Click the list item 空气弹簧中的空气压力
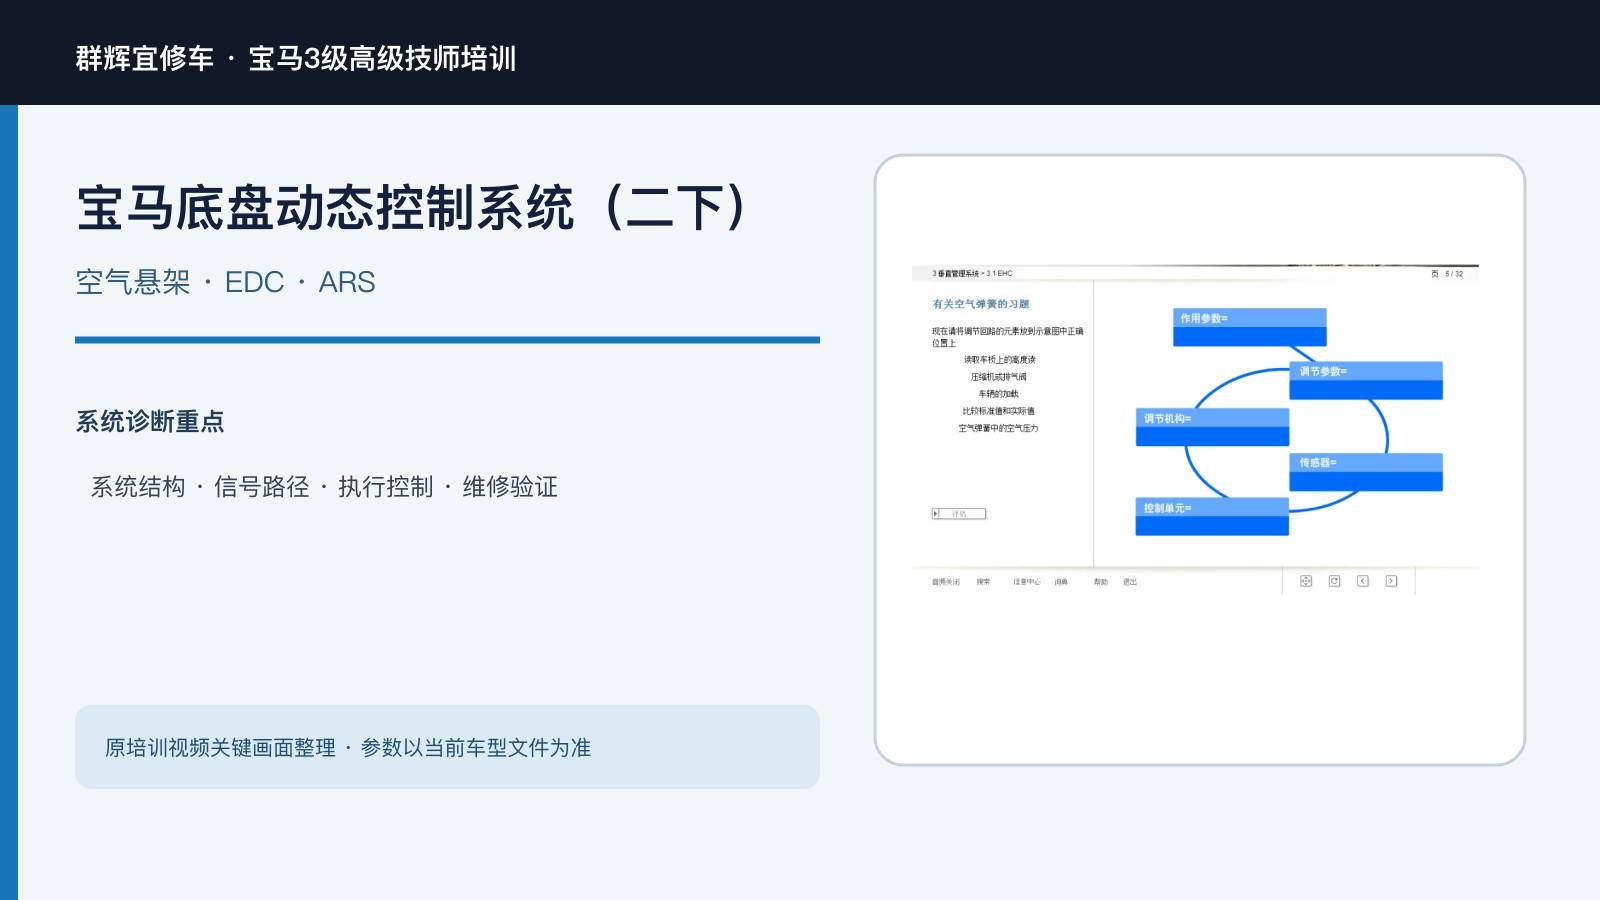Image resolution: width=1600 pixels, height=900 pixels. 998,428
